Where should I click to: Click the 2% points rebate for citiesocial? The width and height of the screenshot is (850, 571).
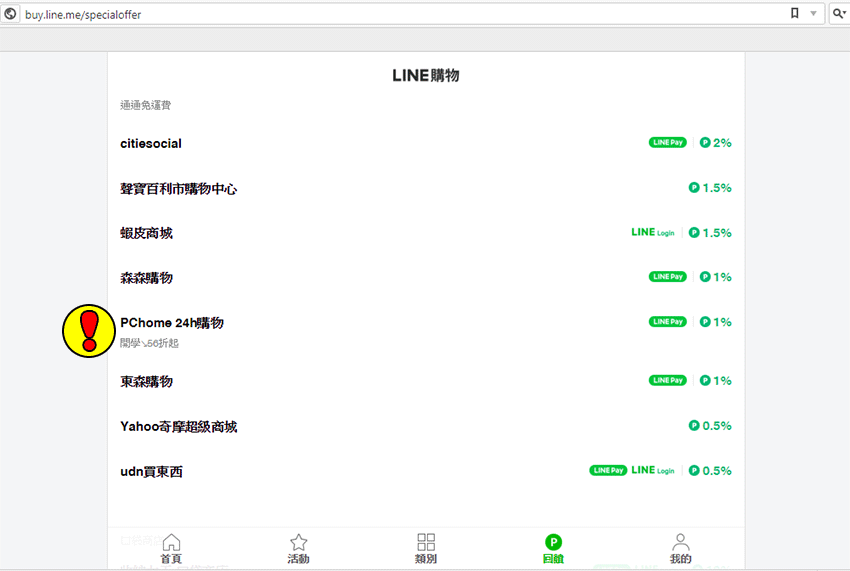[715, 143]
